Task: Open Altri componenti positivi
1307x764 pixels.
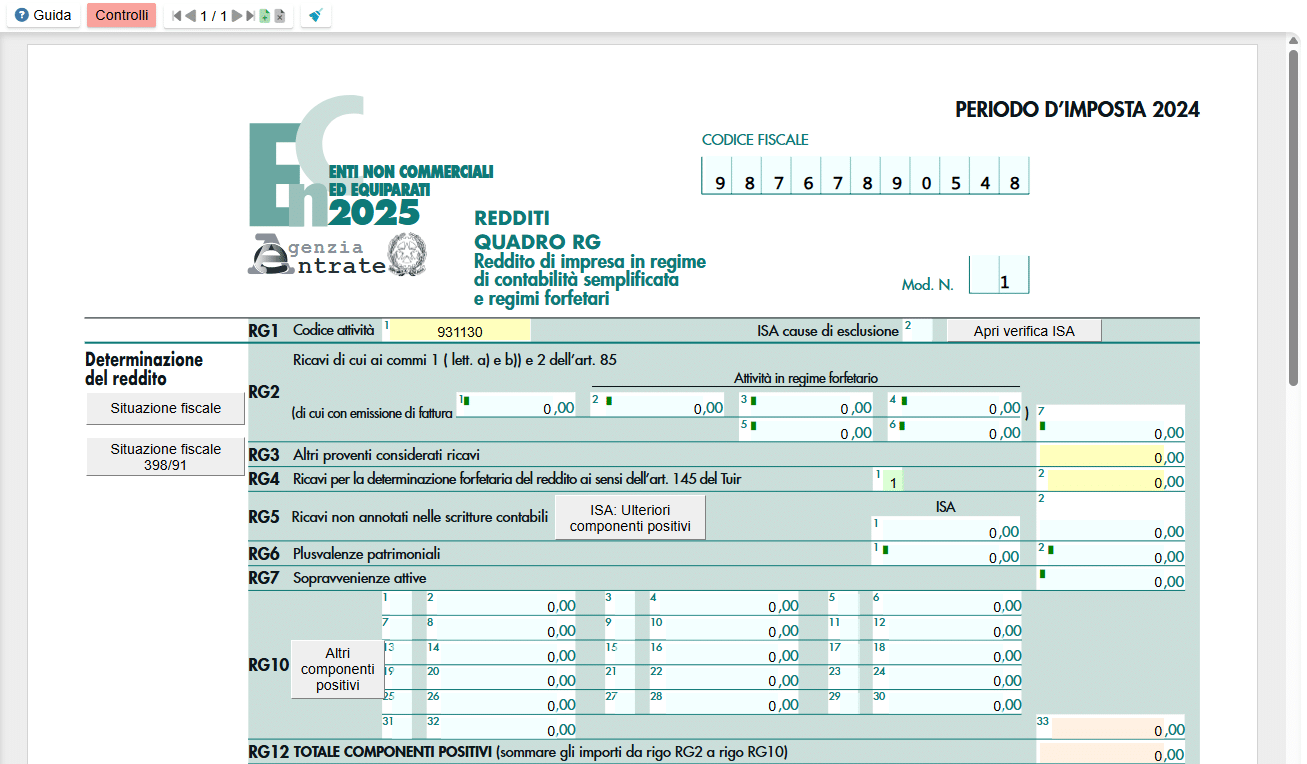Action: click(x=337, y=669)
